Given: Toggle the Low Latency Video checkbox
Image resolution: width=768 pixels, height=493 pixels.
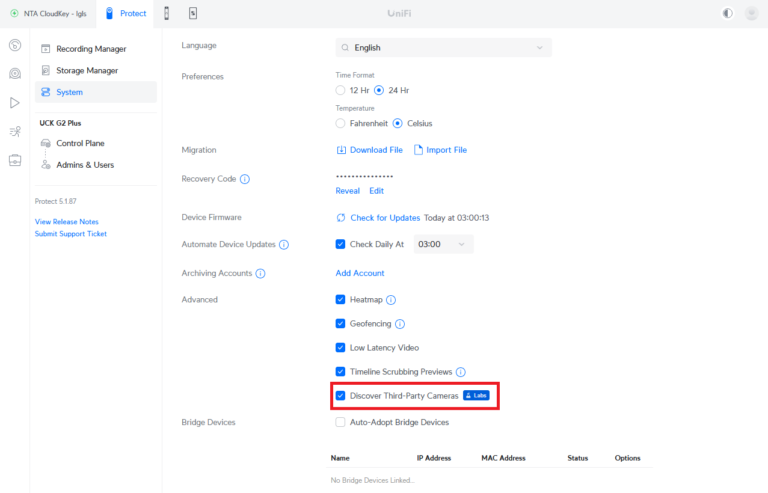Looking at the screenshot, I should (340, 347).
